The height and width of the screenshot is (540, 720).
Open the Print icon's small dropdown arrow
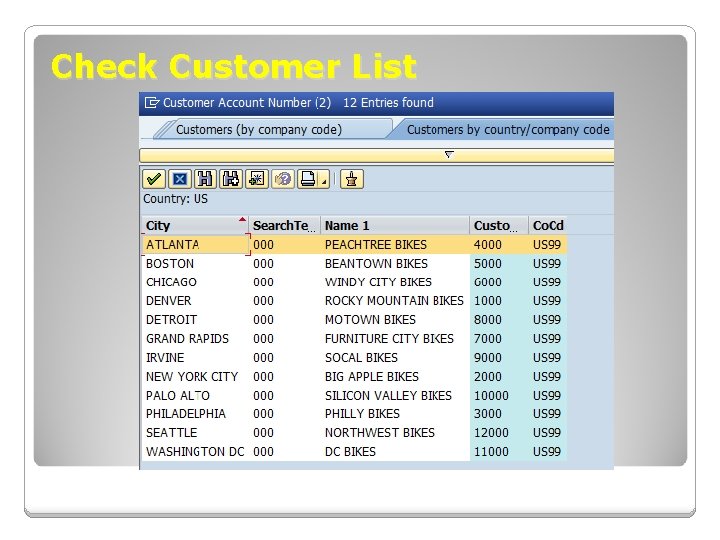[325, 182]
